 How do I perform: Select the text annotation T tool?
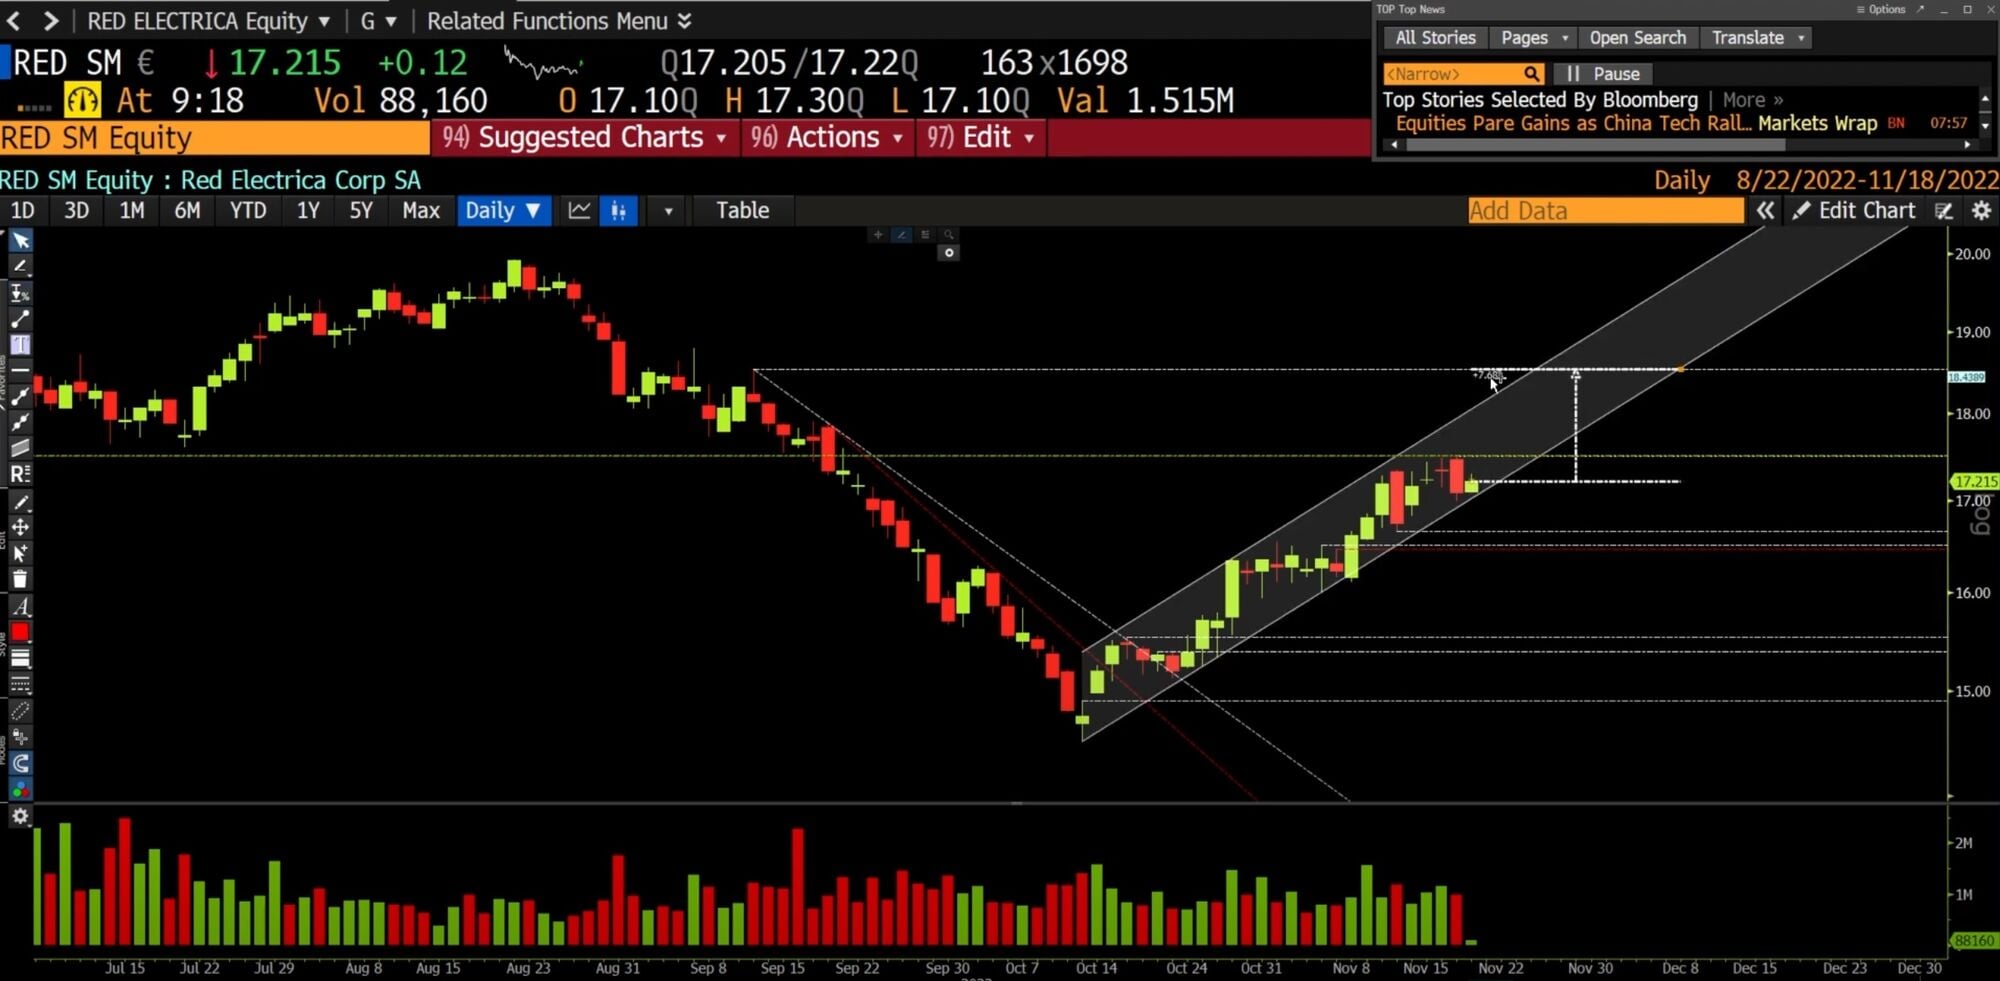(x=20, y=345)
